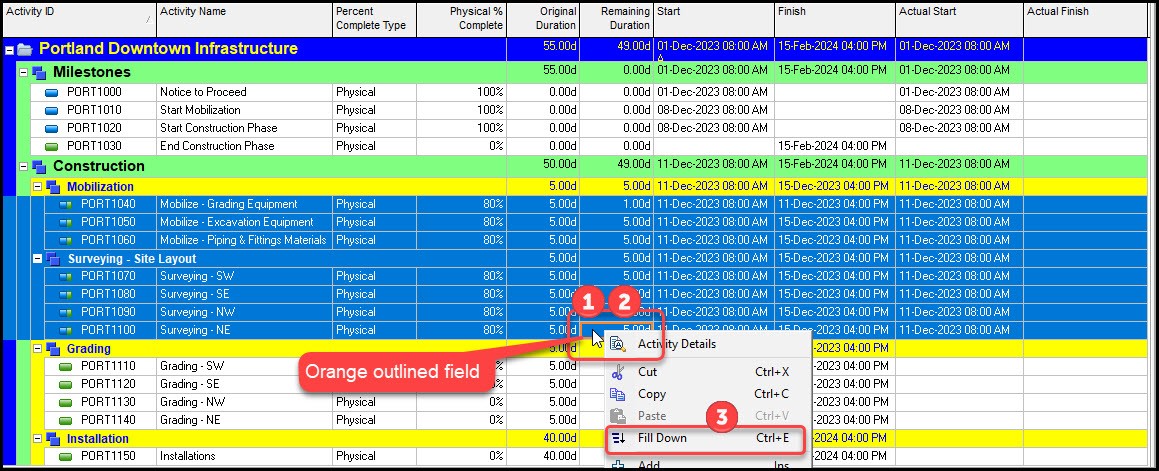Select Copy from the context menu

pyautogui.click(x=652, y=394)
